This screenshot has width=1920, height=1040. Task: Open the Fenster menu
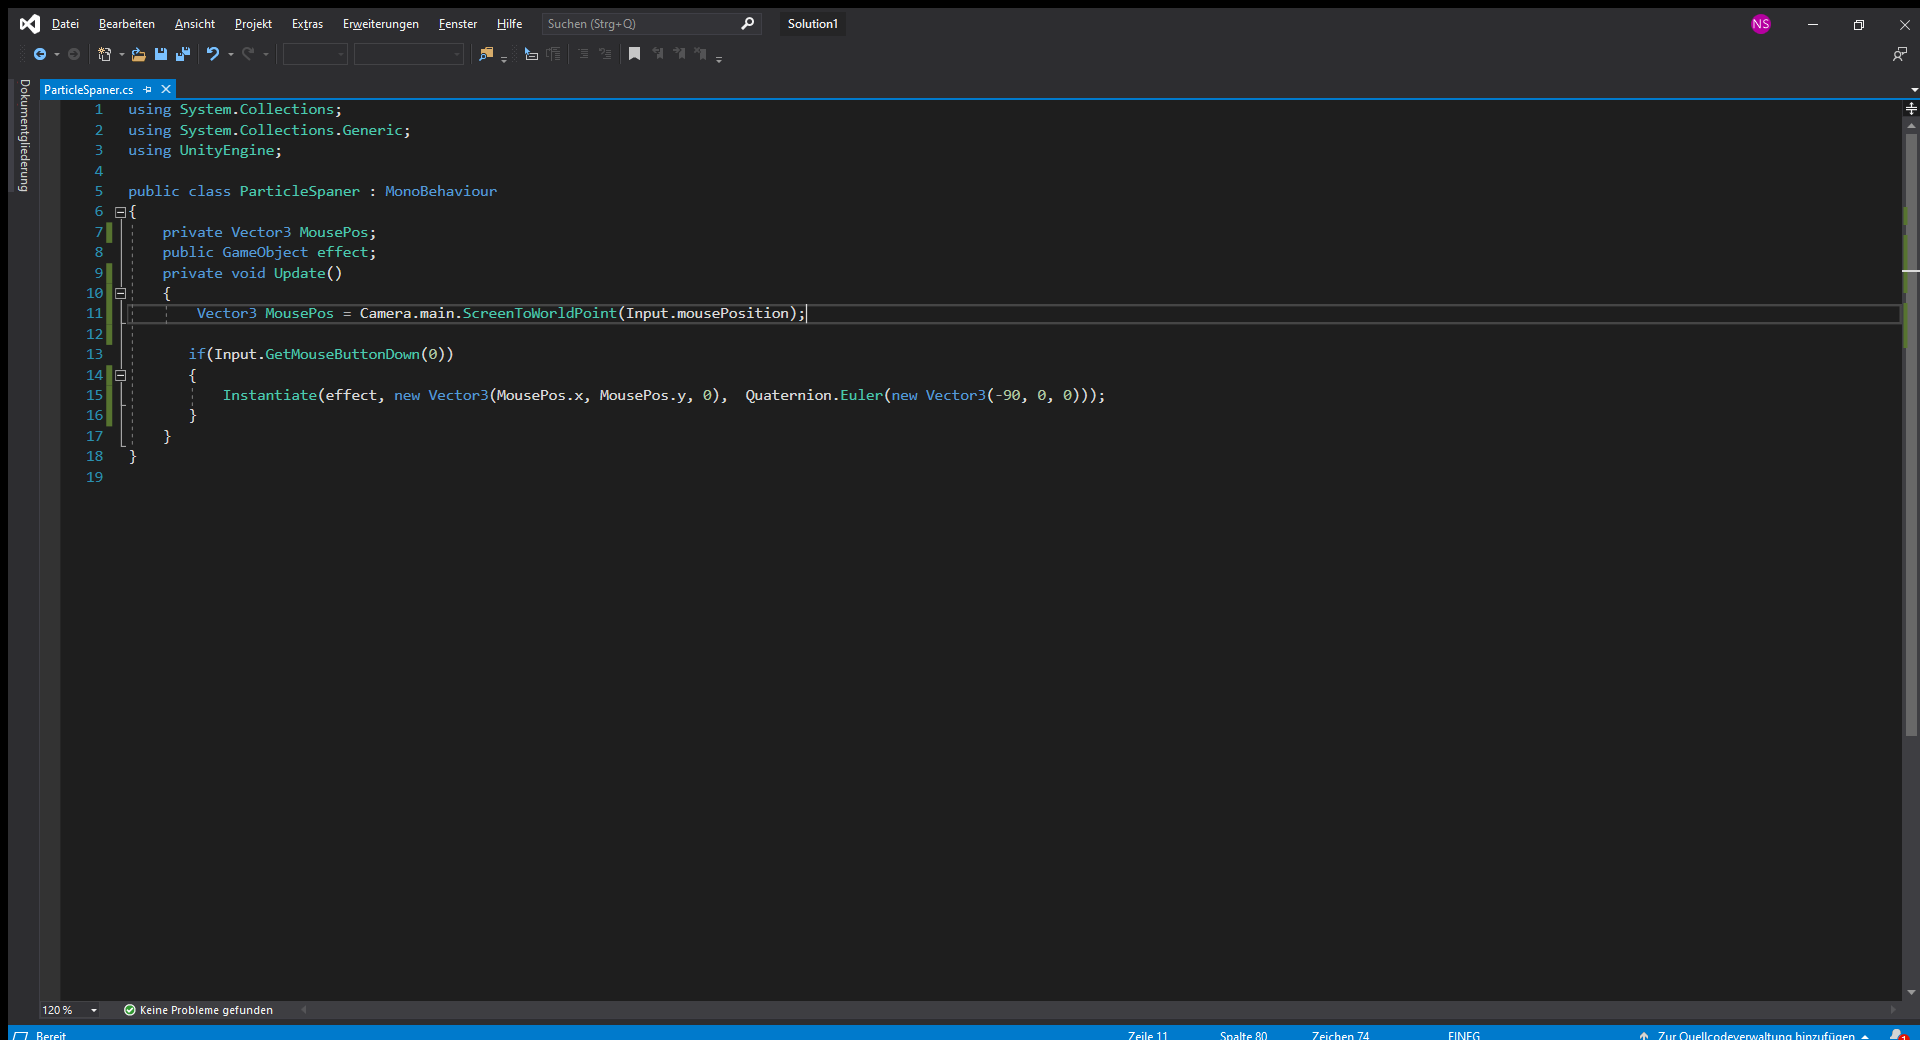pos(458,24)
